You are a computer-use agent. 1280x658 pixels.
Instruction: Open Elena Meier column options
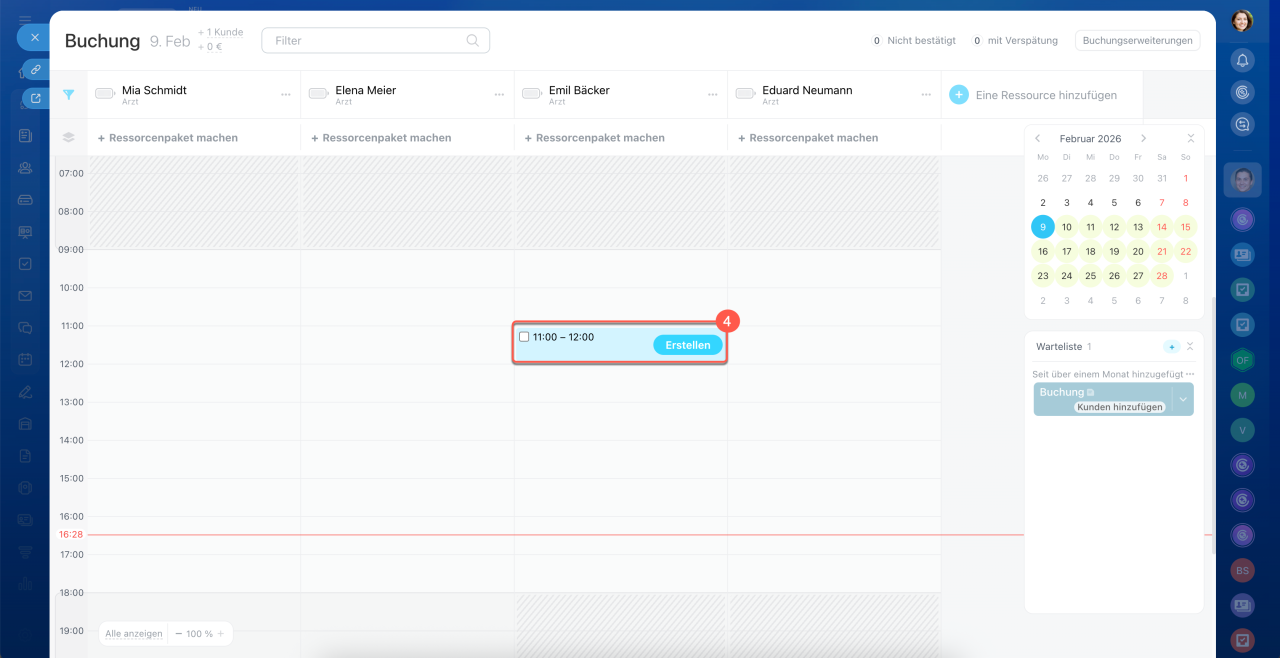pyautogui.click(x=499, y=95)
